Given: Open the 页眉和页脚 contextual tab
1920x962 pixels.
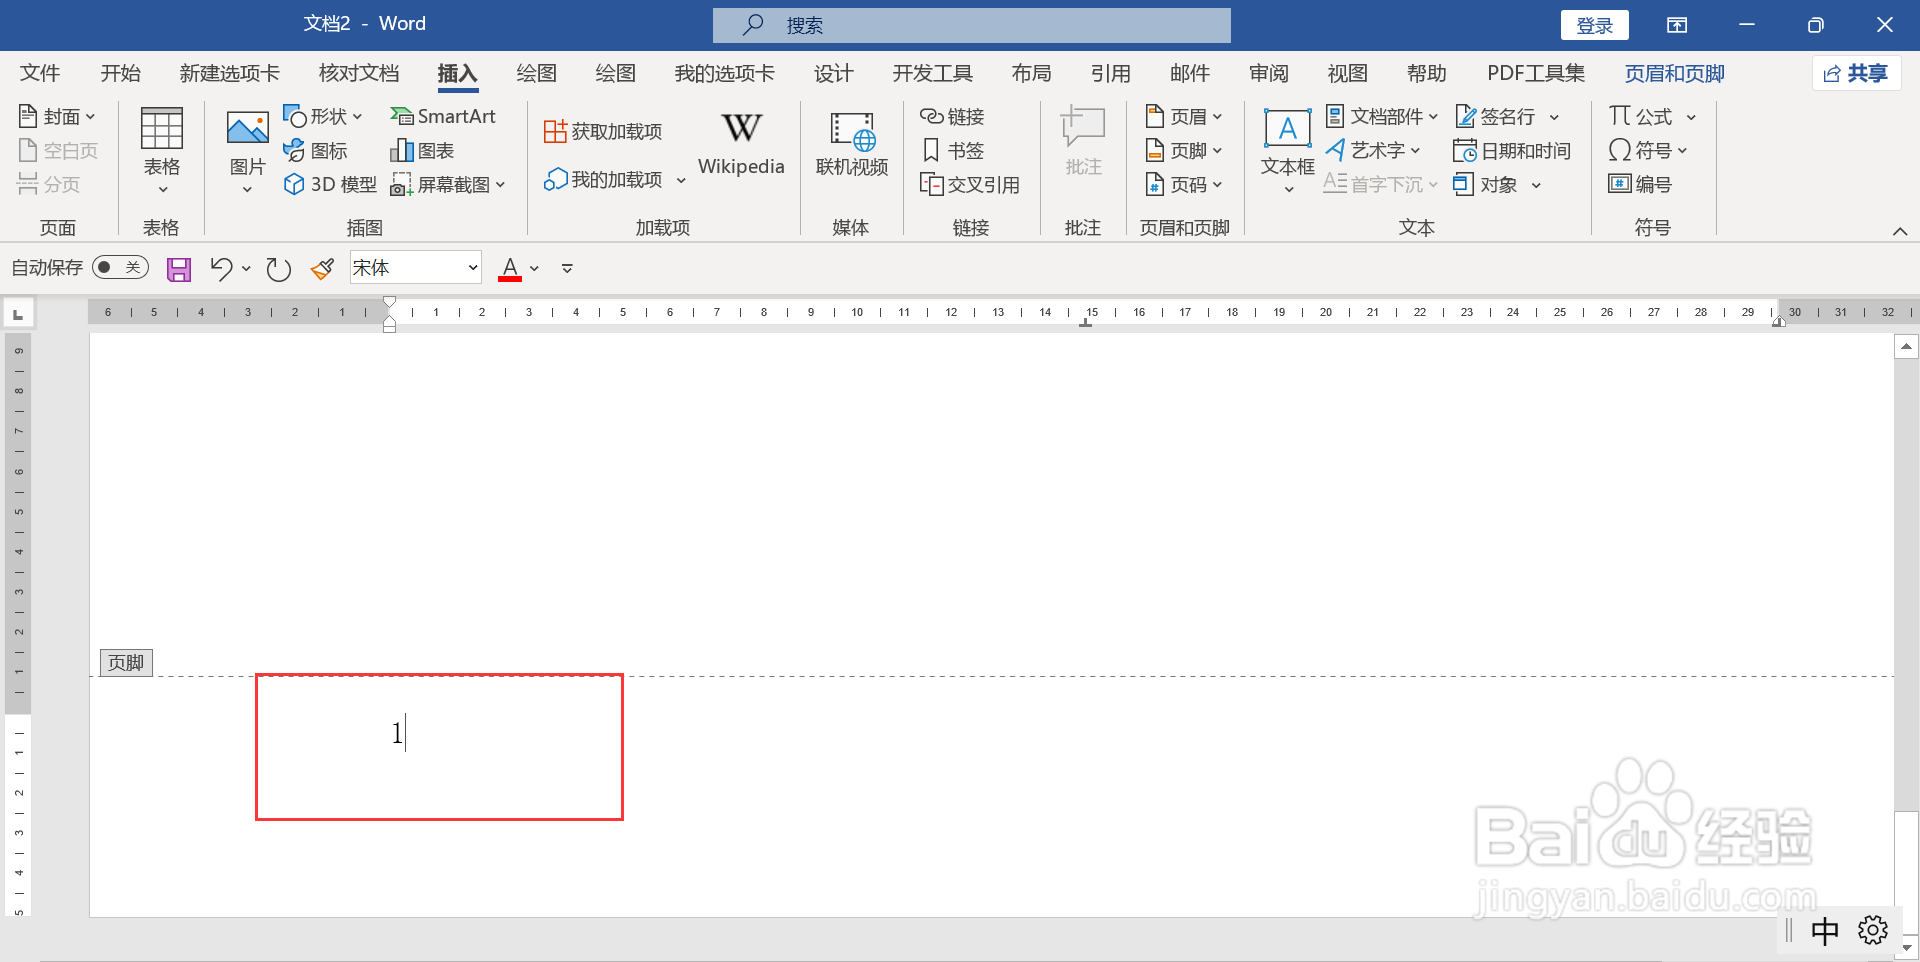Looking at the screenshot, I should coord(1675,74).
